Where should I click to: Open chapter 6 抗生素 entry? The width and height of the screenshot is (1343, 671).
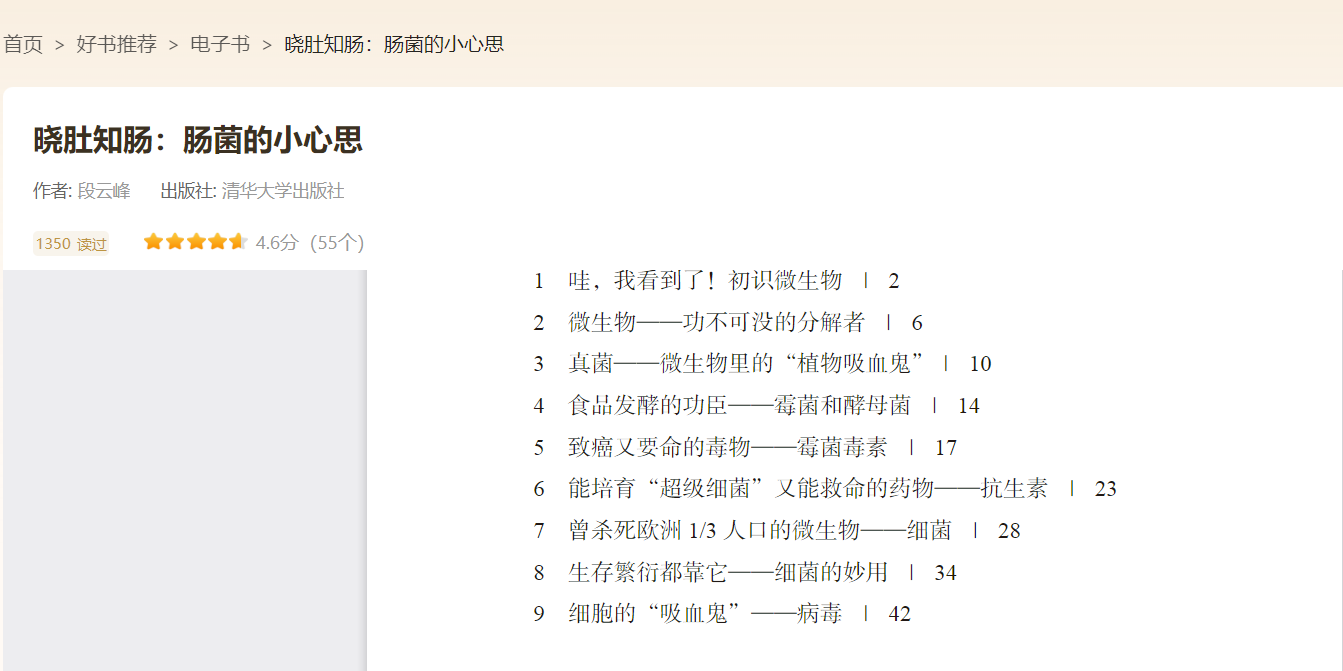[825, 489]
